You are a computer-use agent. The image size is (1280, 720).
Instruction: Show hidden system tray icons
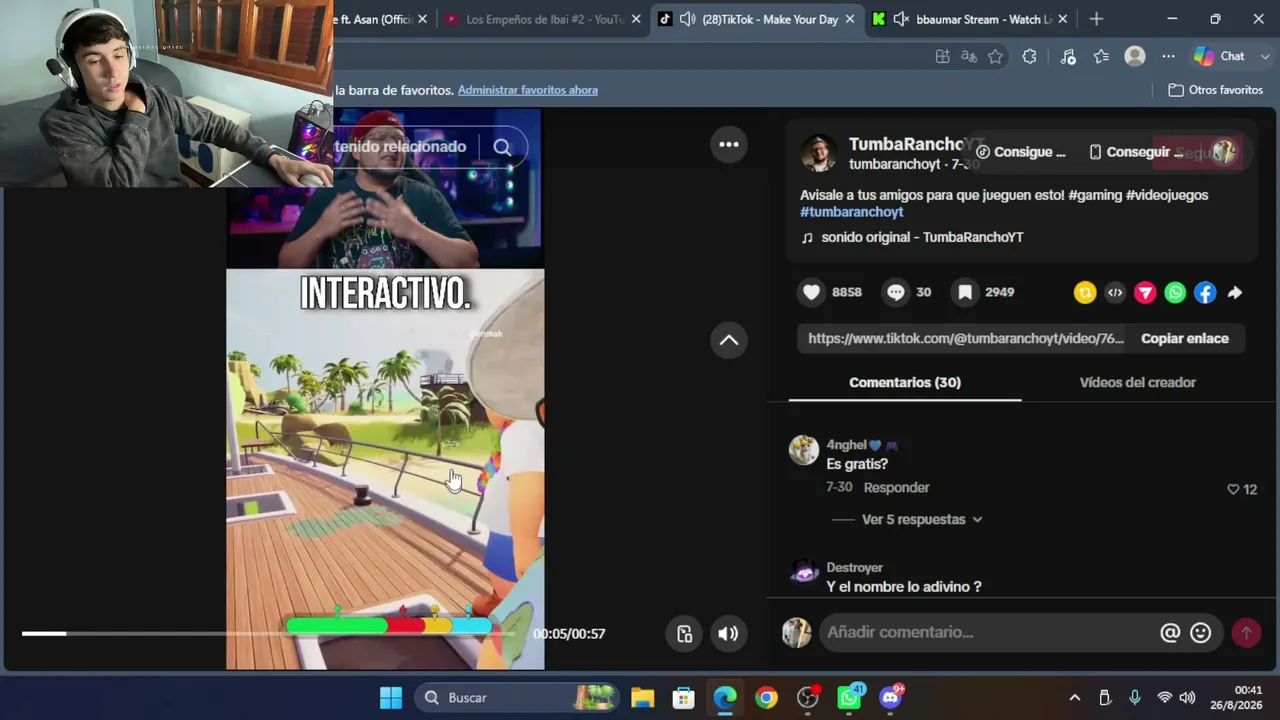pos(1074,698)
